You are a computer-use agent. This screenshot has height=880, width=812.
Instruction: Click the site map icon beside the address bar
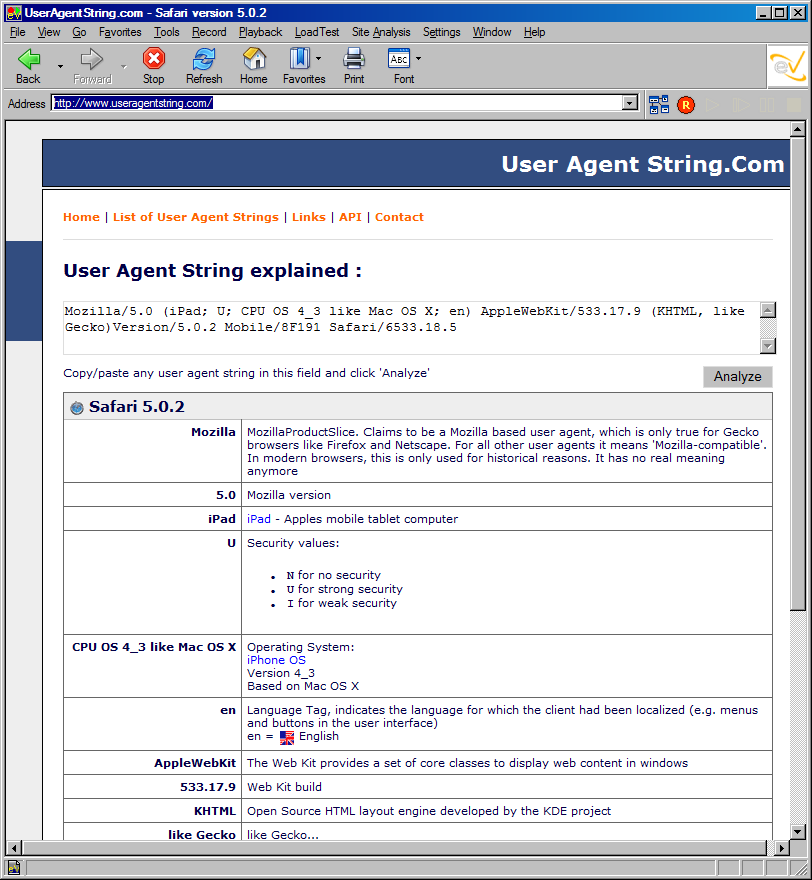(659, 105)
